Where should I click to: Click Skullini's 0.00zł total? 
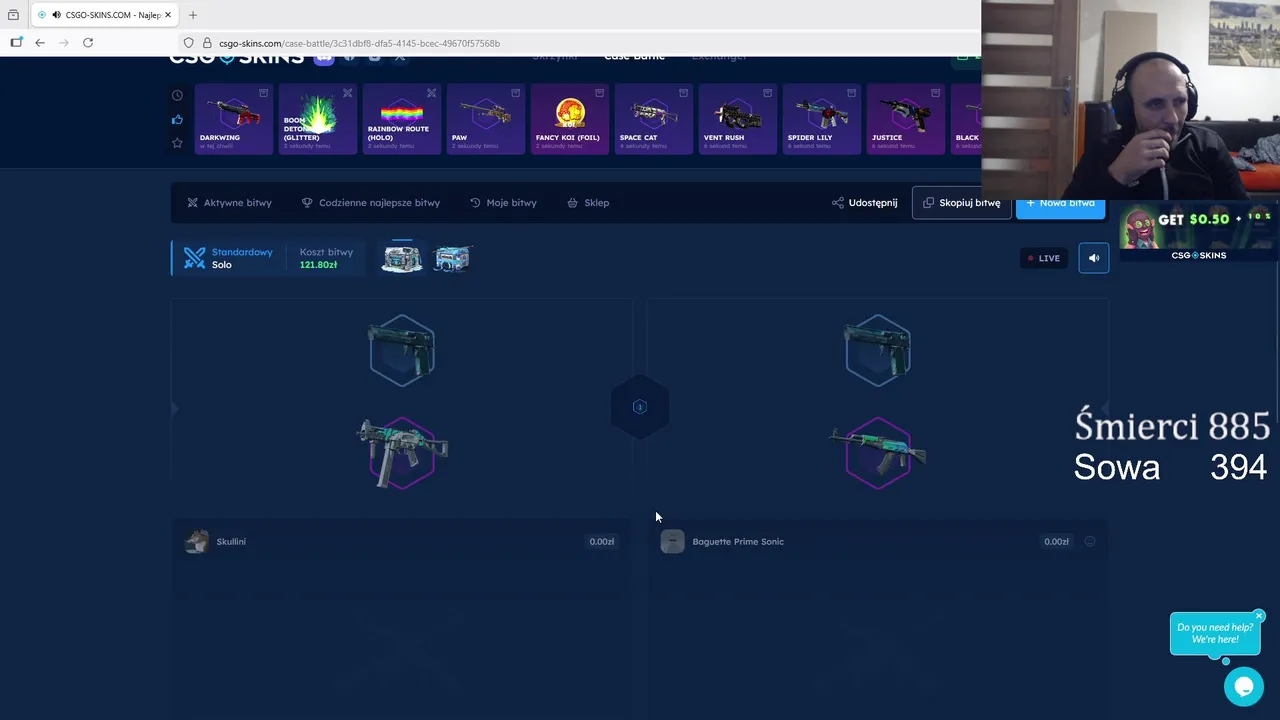(x=602, y=542)
